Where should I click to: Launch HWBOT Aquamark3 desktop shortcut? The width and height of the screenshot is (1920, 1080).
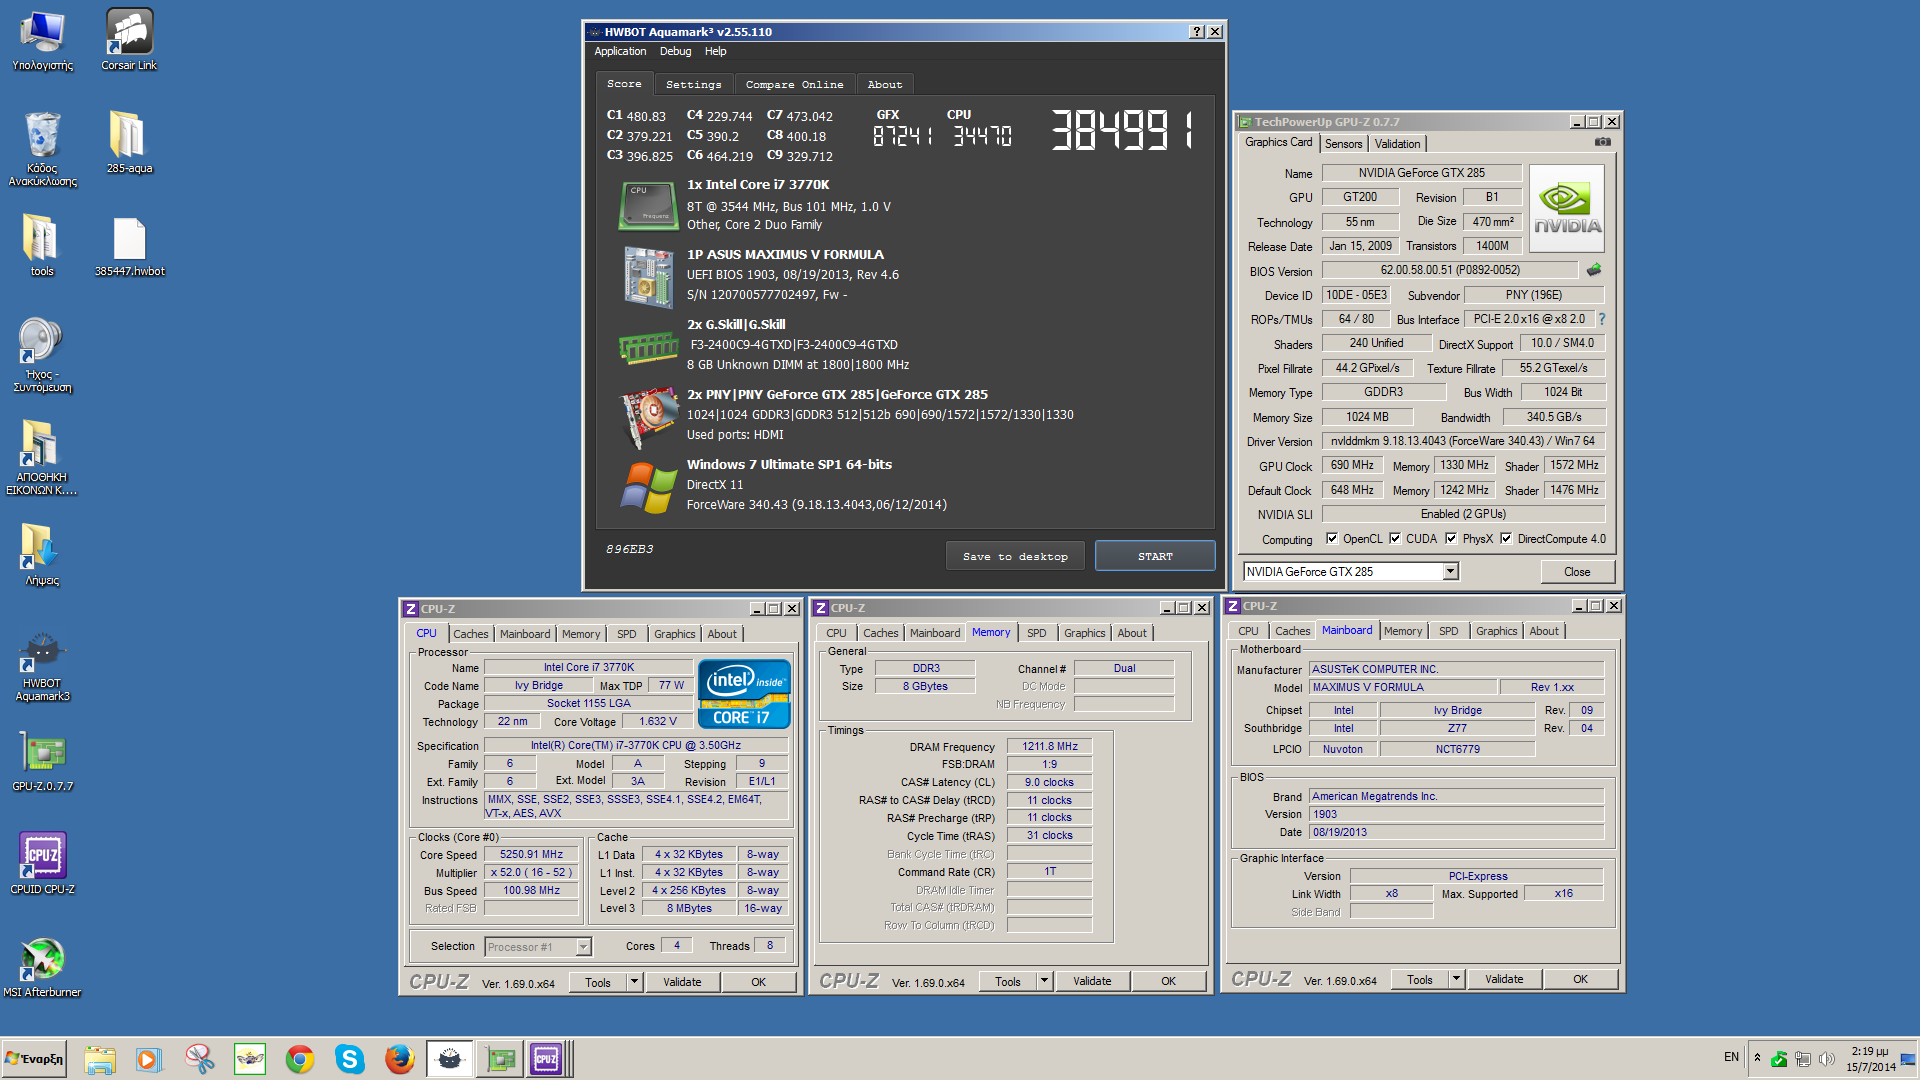[42, 667]
